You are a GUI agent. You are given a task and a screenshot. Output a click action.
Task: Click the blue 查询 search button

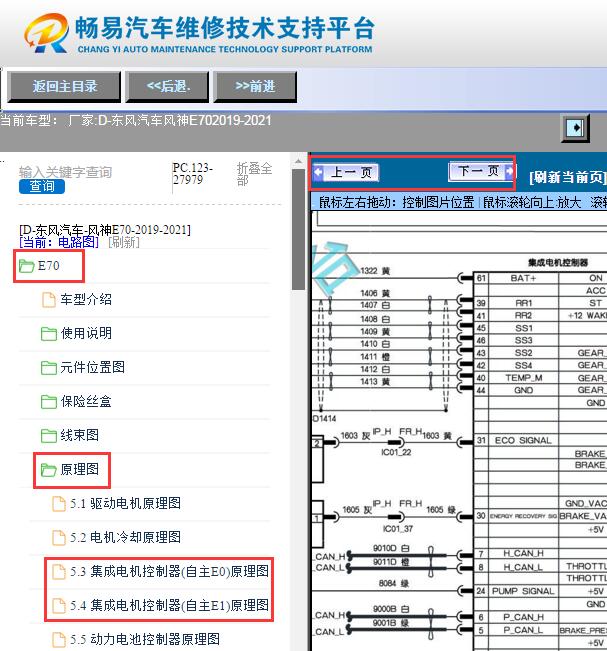pyautogui.click(x=42, y=186)
